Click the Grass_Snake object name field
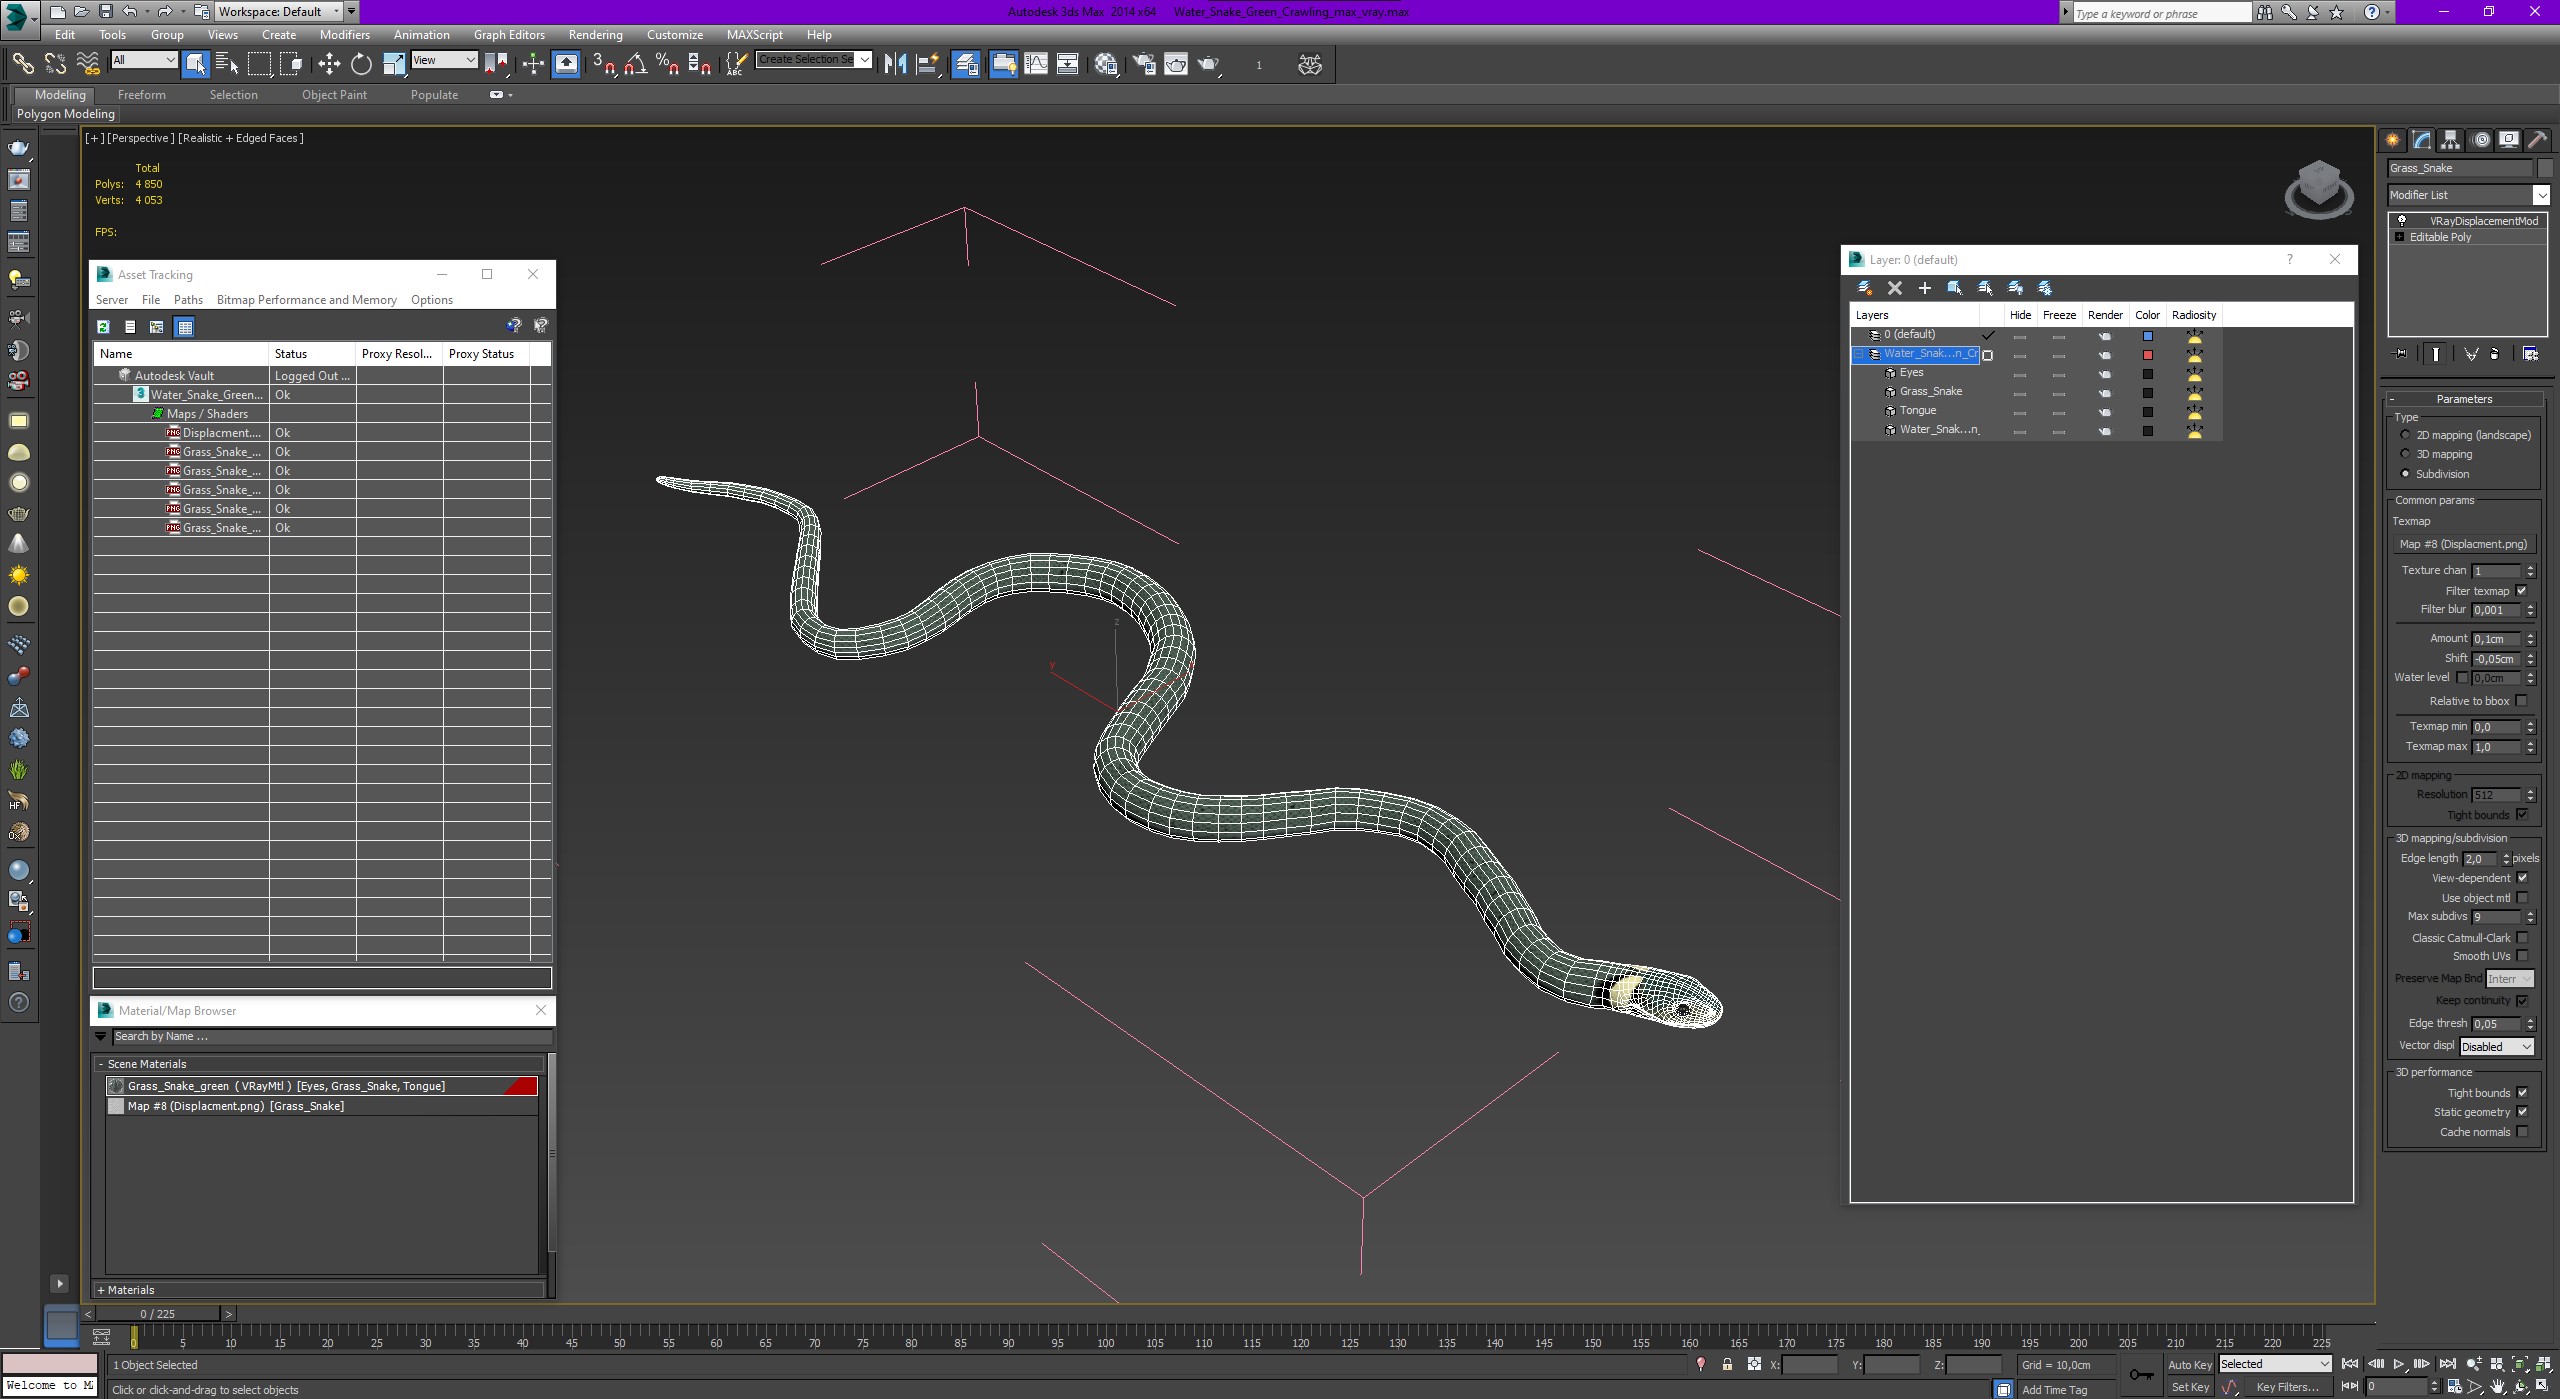 pyautogui.click(x=2461, y=168)
